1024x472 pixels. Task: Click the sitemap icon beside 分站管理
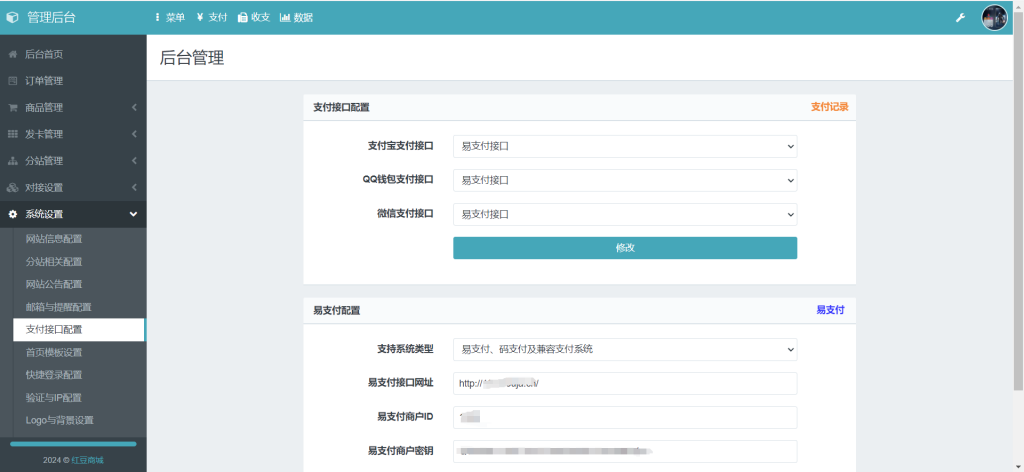pyautogui.click(x=12, y=161)
